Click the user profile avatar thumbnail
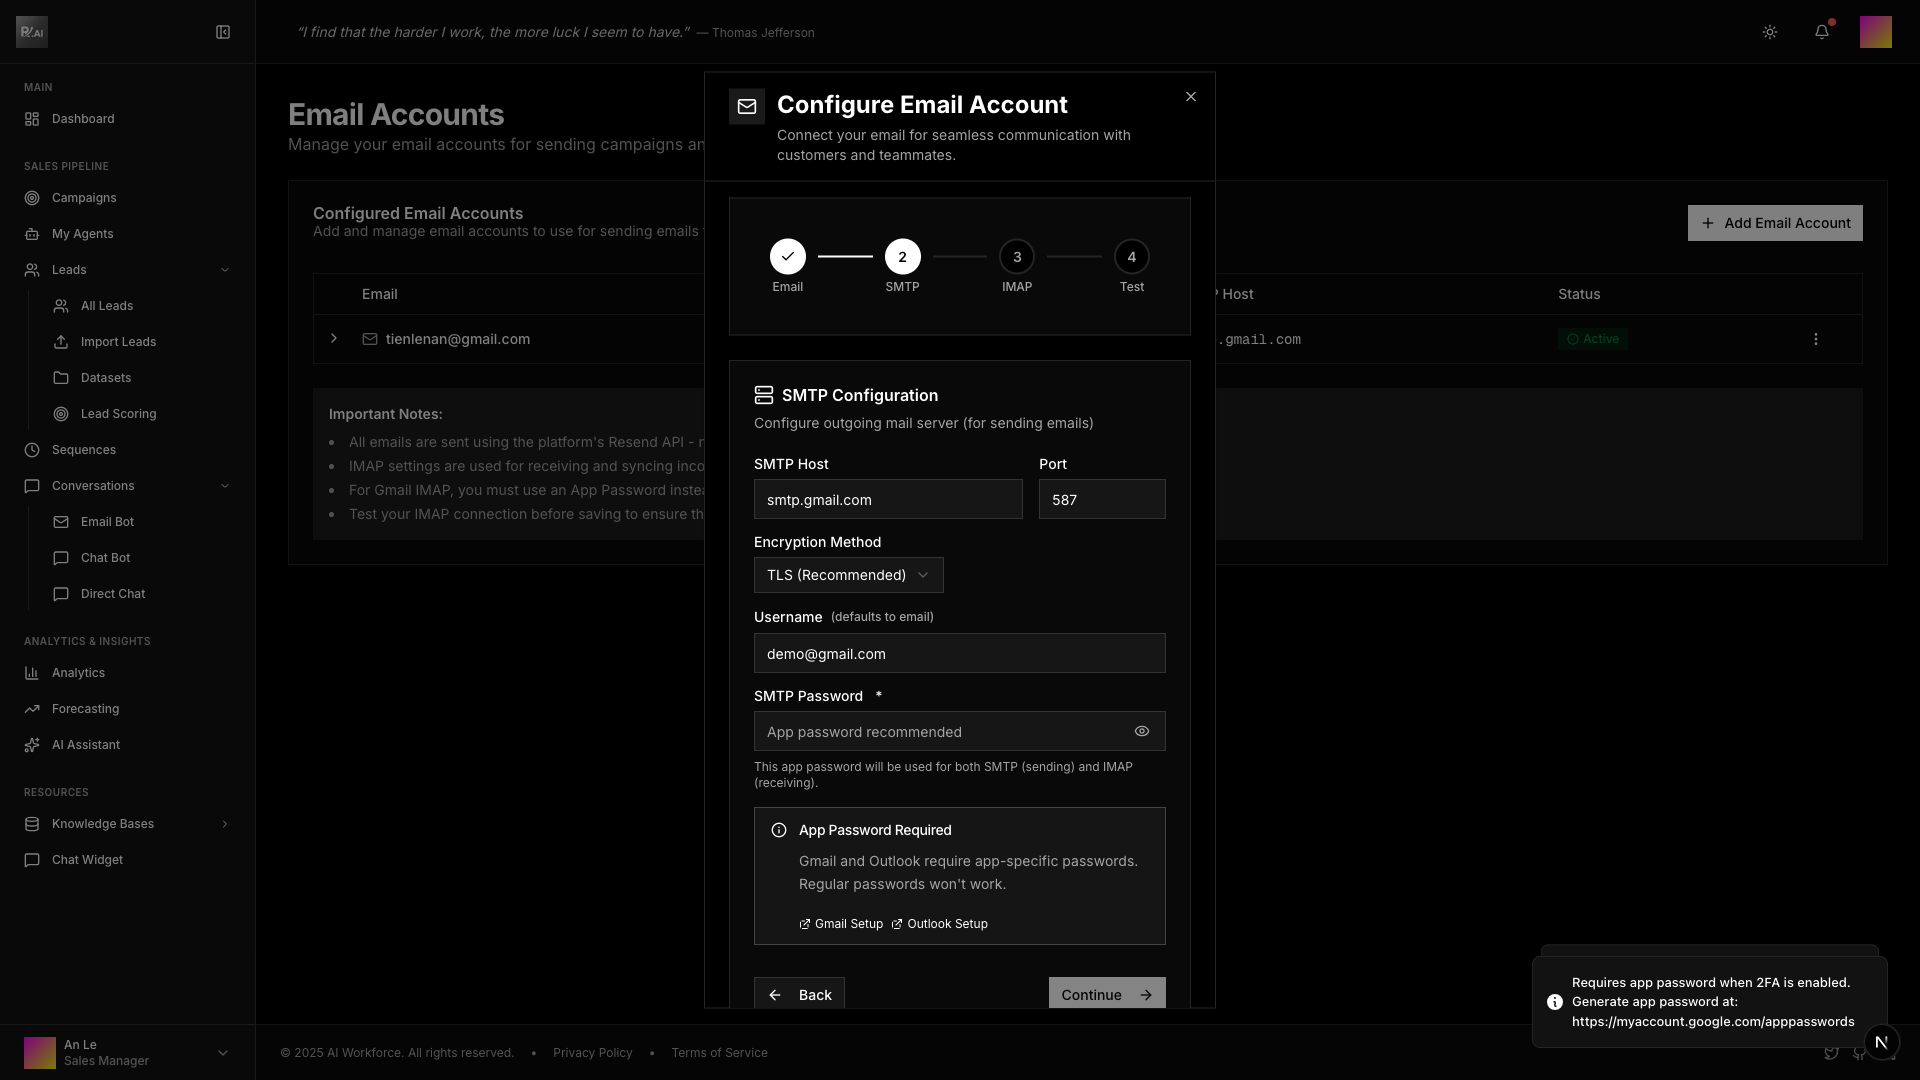This screenshot has width=1920, height=1080. tap(1875, 32)
